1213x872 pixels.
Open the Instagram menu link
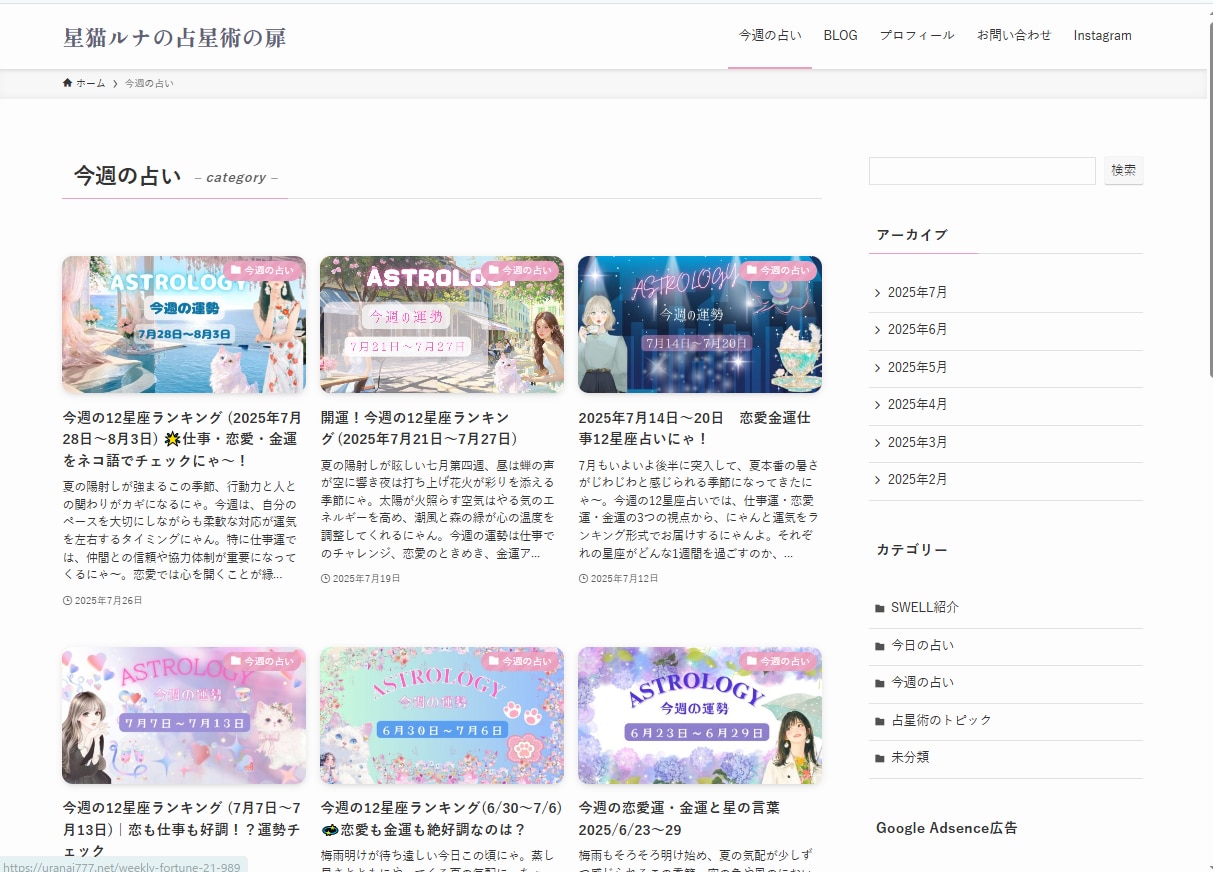(x=1102, y=35)
